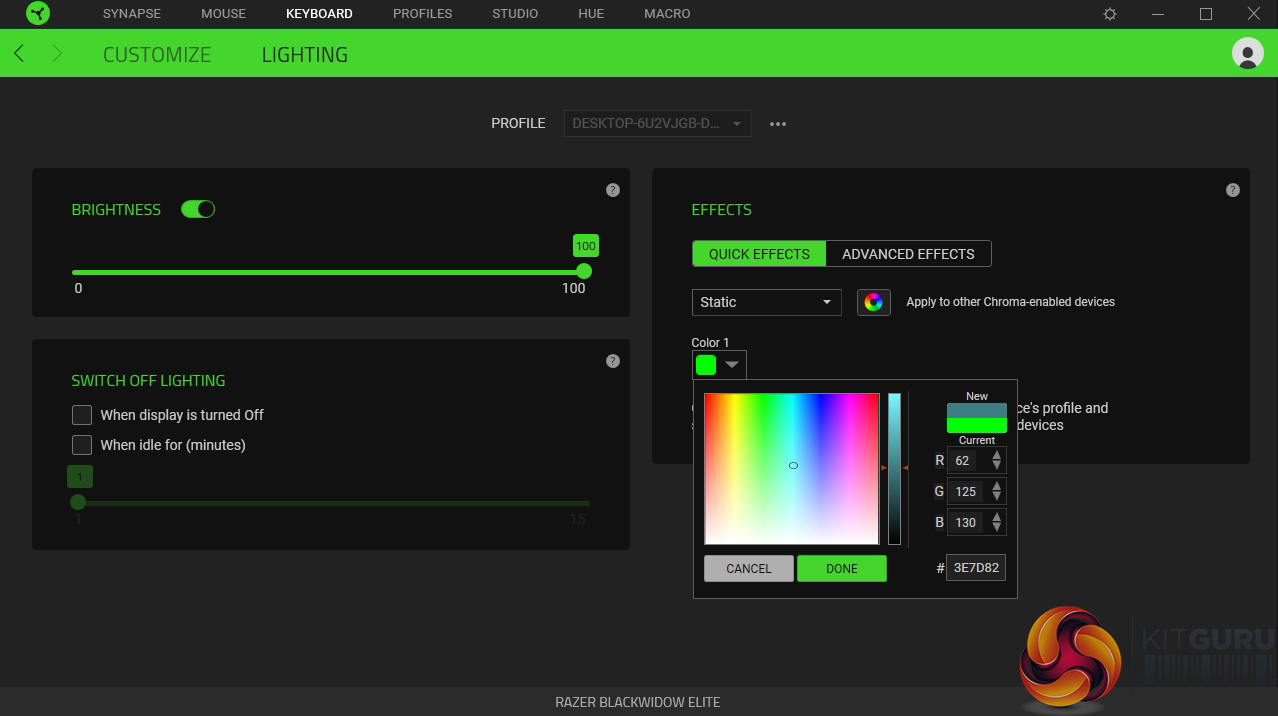Click the Chroma color wheel icon
Image resolution: width=1278 pixels, height=716 pixels.
[x=874, y=302]
